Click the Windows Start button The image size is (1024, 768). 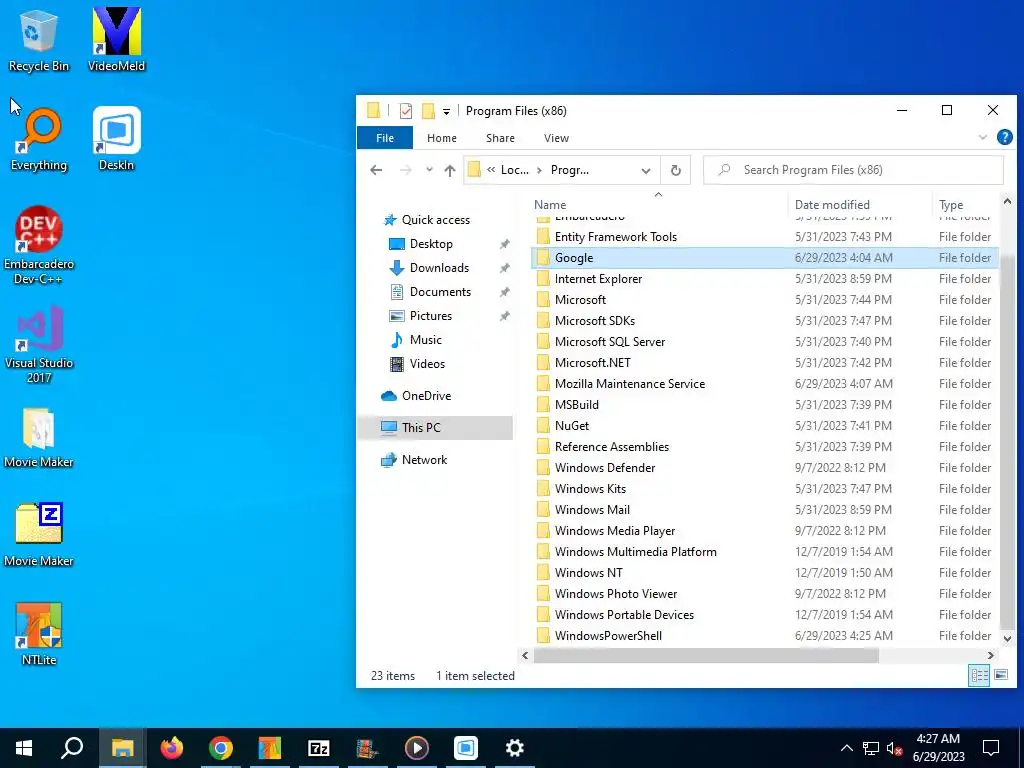(x=24, y=748)
